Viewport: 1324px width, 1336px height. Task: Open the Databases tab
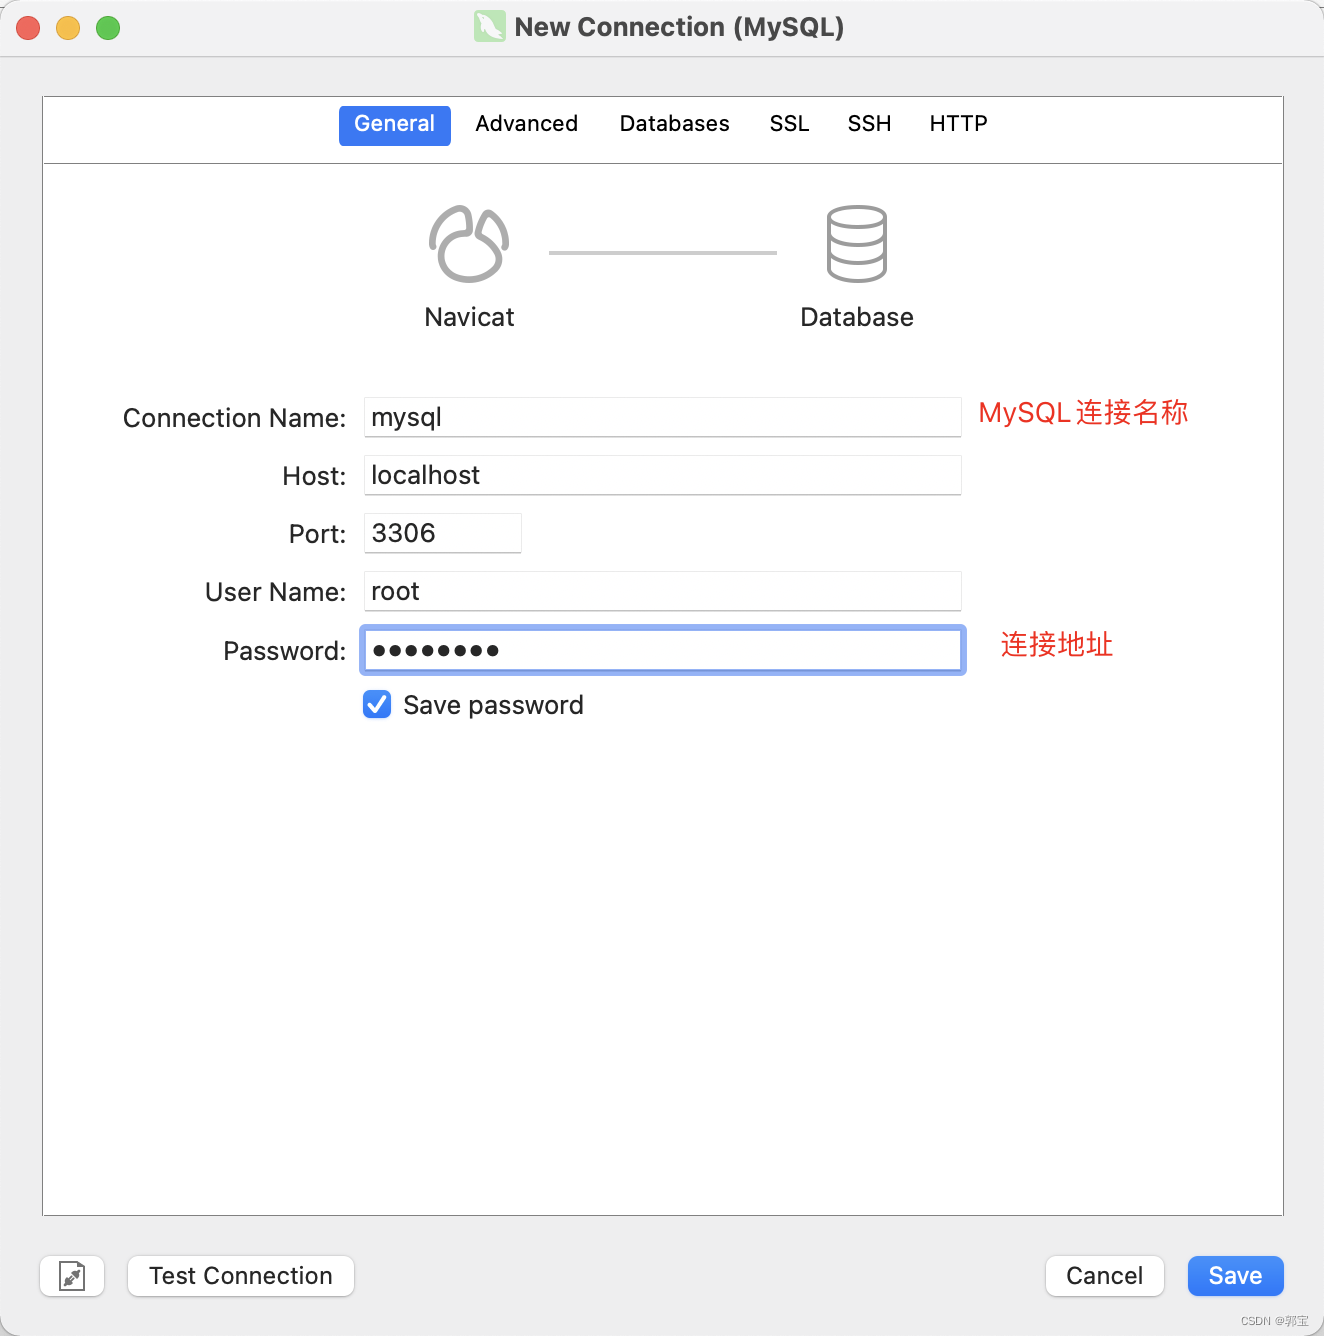[674, 124]
